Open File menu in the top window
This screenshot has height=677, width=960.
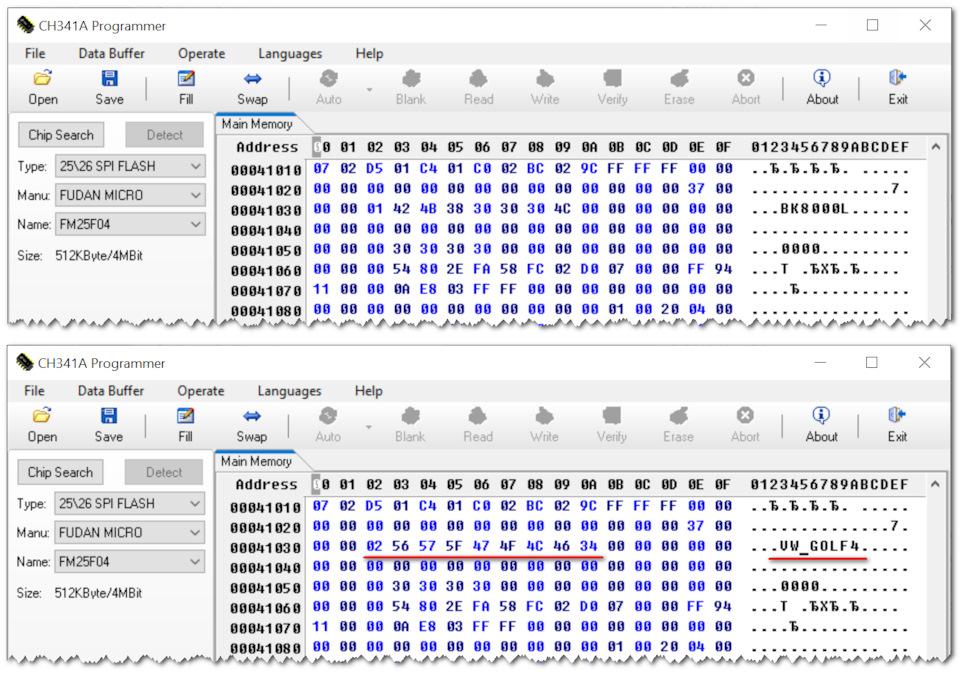[x=35, y=53]
